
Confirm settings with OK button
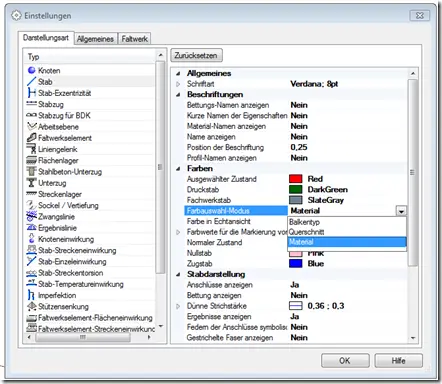click(345, 361)
